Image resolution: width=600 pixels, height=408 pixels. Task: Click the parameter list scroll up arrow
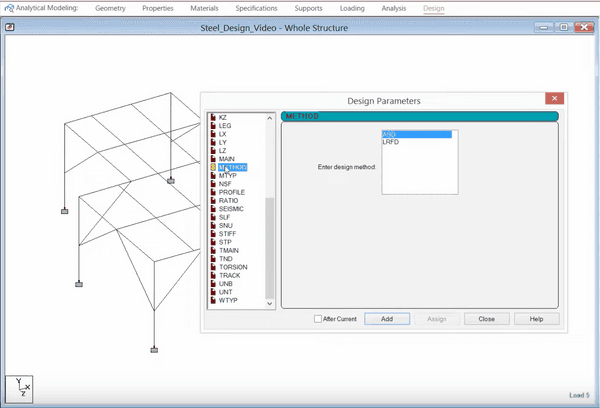point(269,118)
